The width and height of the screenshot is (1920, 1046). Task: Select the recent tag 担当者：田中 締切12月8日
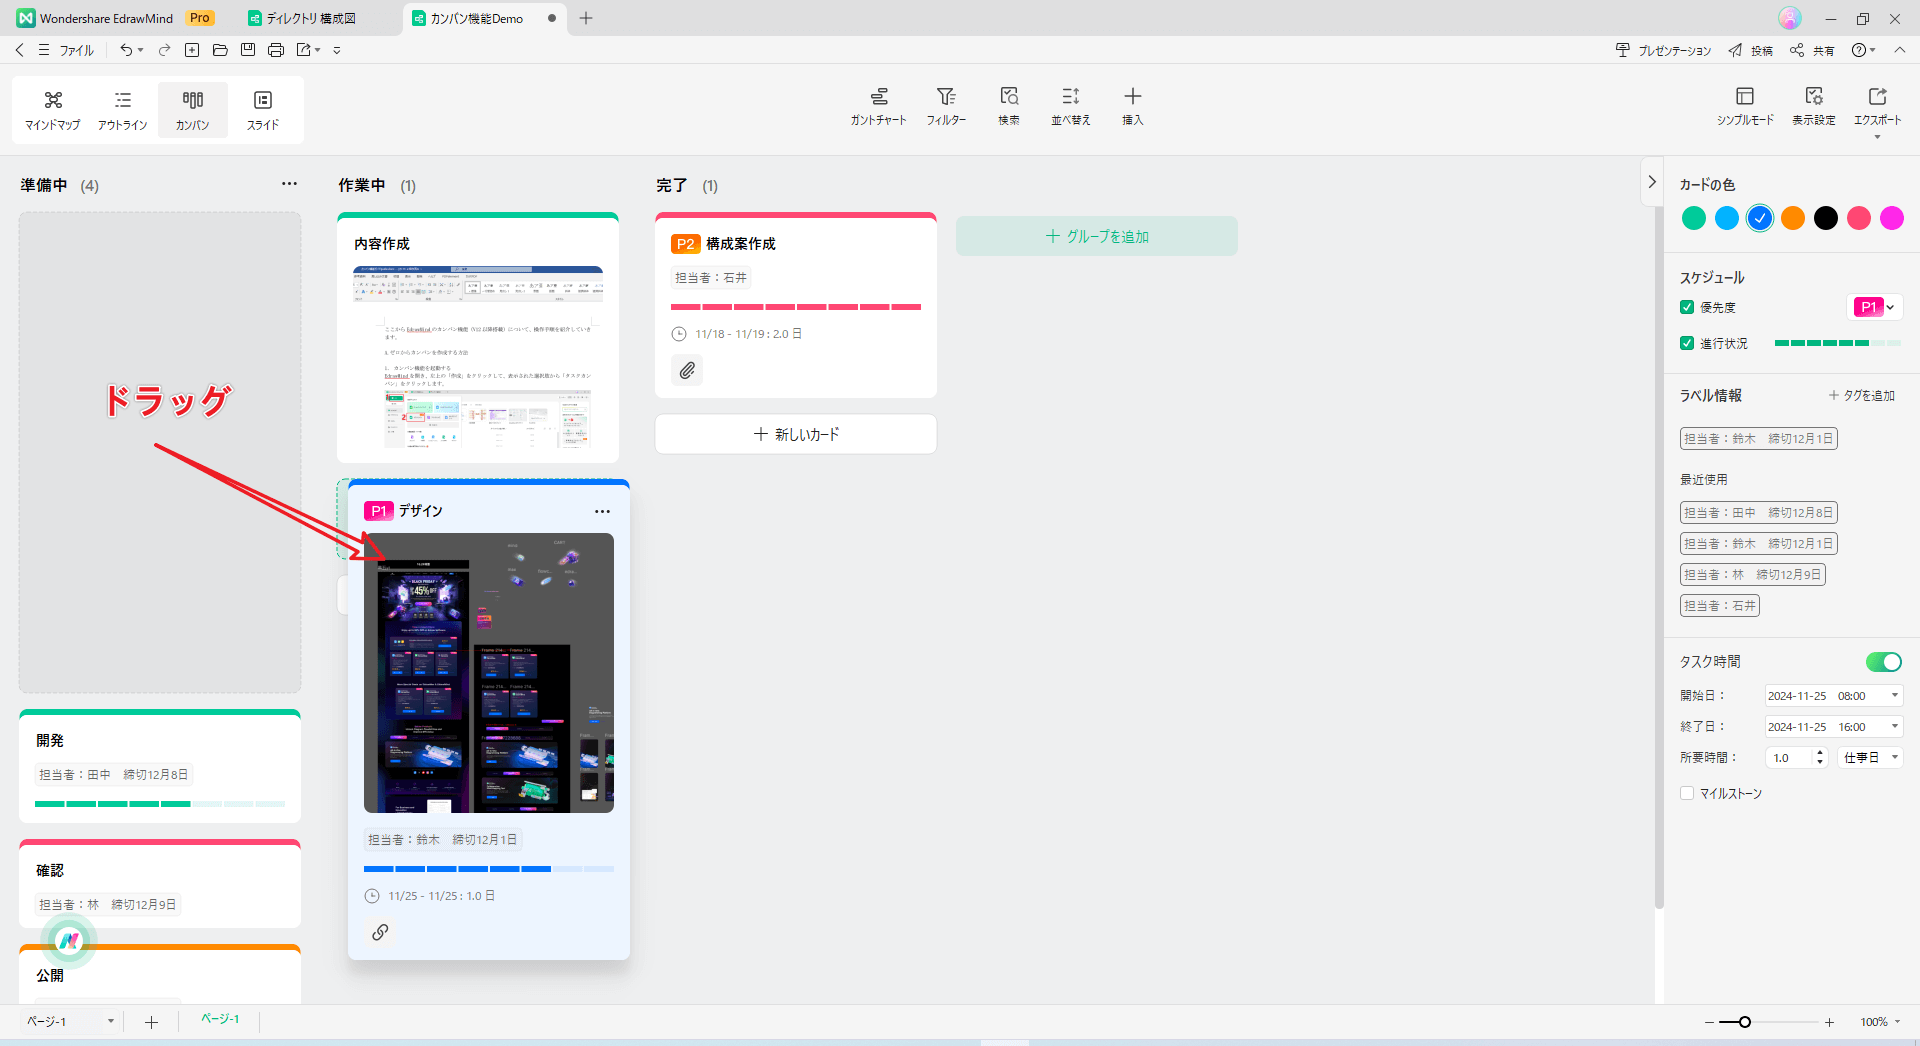point(1759,513)
